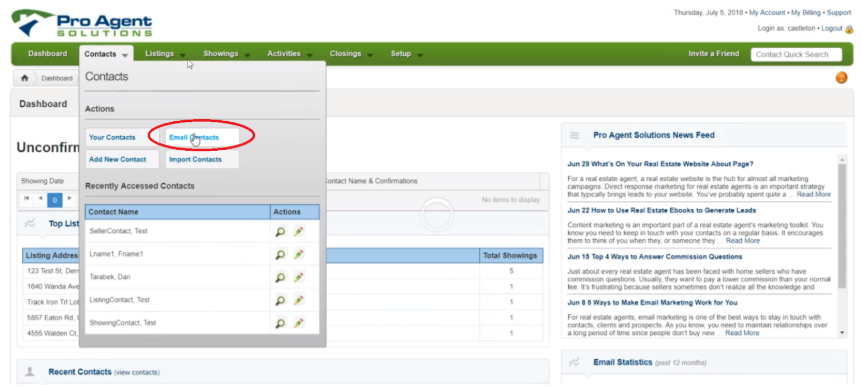The image size is (862, 387).
Task: Open the Dashboard nav item
Action: click(48, 54)
